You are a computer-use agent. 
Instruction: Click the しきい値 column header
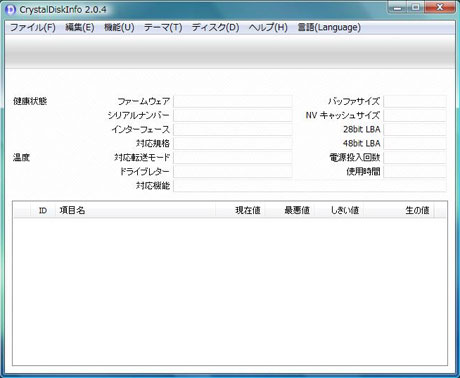(339, 210)
